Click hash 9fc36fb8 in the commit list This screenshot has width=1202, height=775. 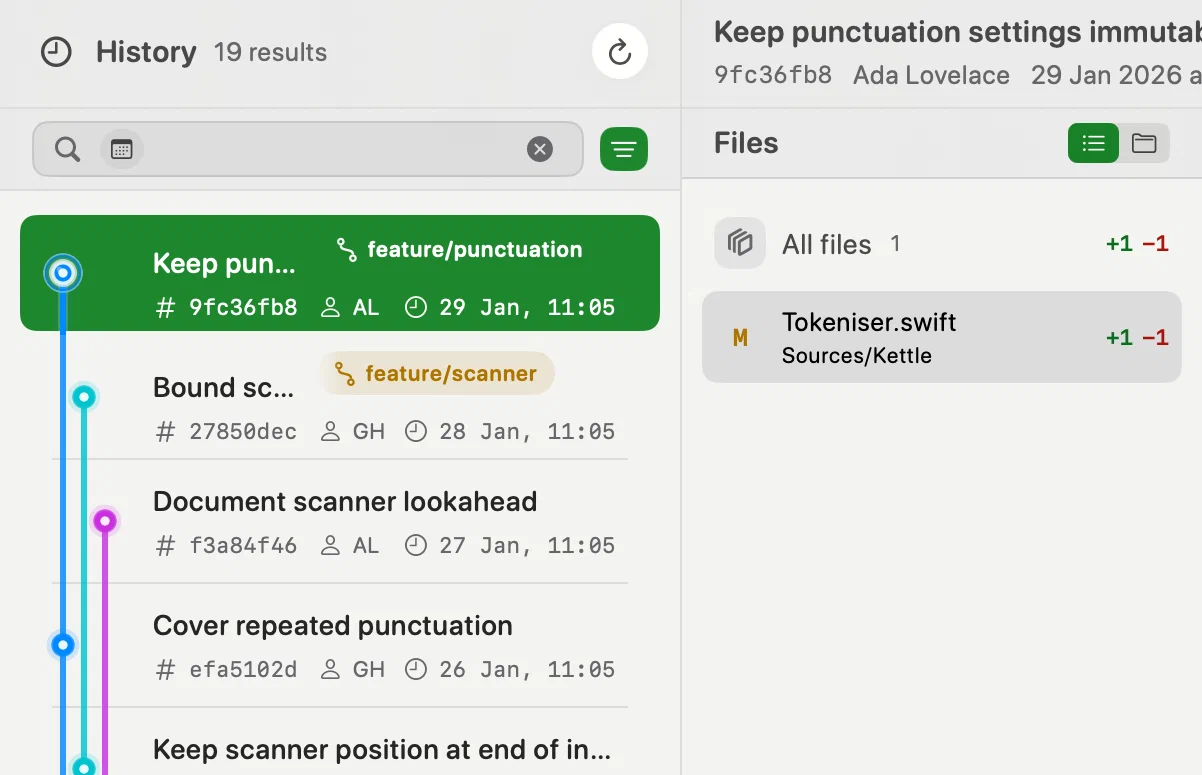[x=243, y=307]
